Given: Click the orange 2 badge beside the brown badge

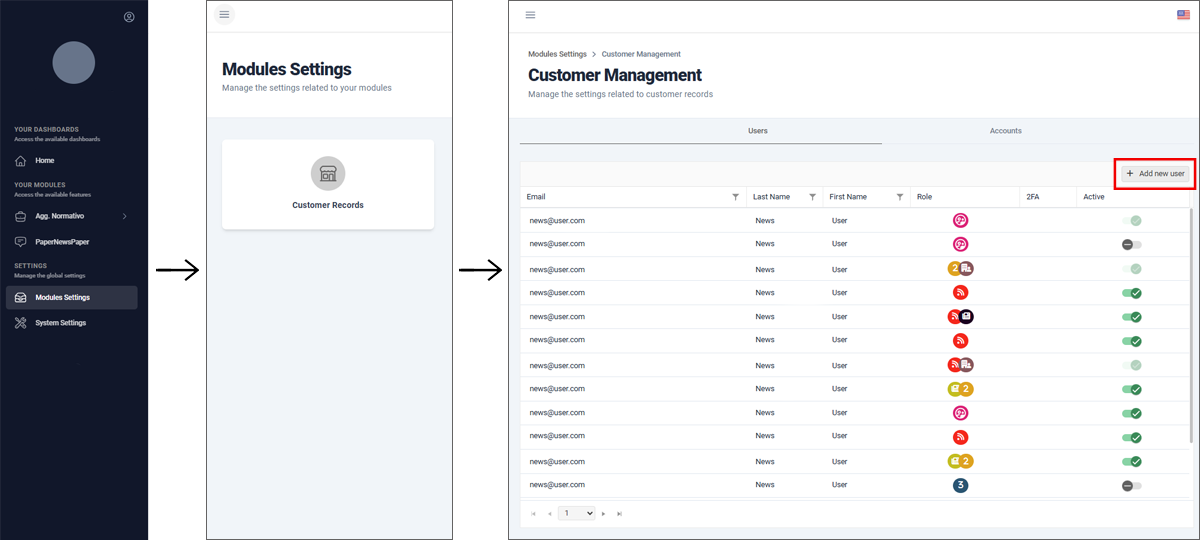Looking at the screenshot, I should 955,268.
